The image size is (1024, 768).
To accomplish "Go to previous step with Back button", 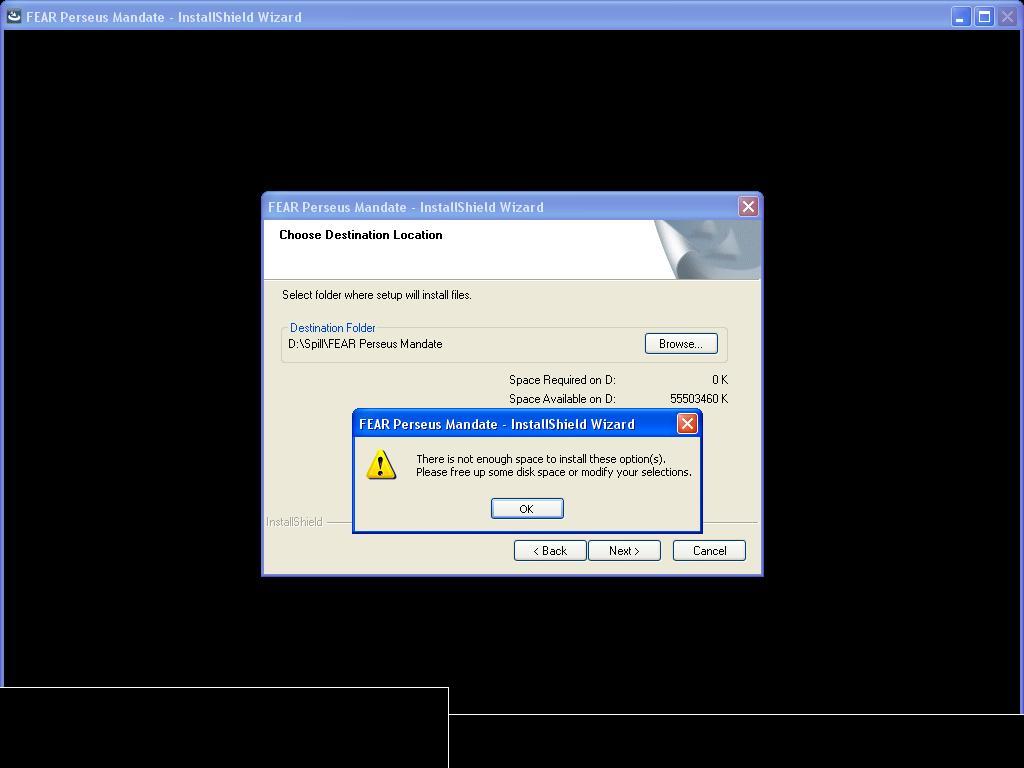I will point(550,551).
